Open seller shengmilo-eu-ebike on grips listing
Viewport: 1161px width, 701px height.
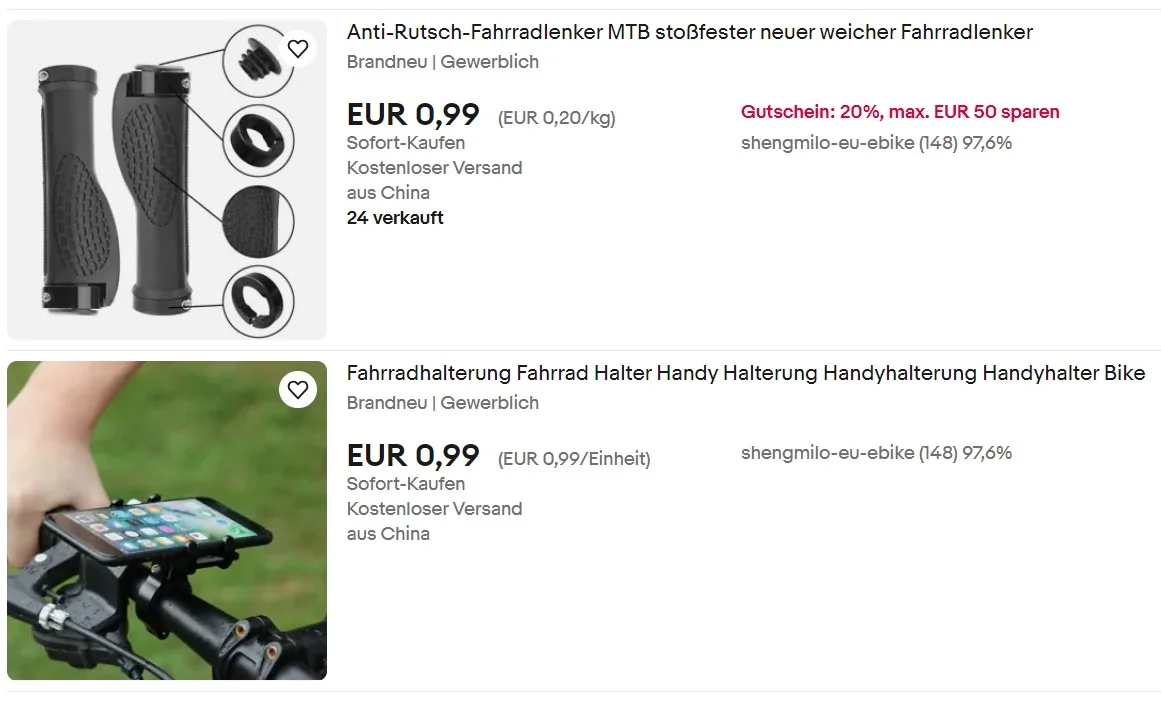tap(876, 143)
